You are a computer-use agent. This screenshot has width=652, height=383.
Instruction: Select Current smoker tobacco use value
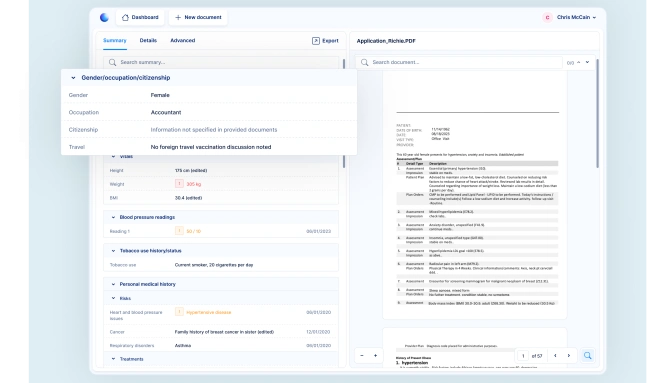[214, 265]
